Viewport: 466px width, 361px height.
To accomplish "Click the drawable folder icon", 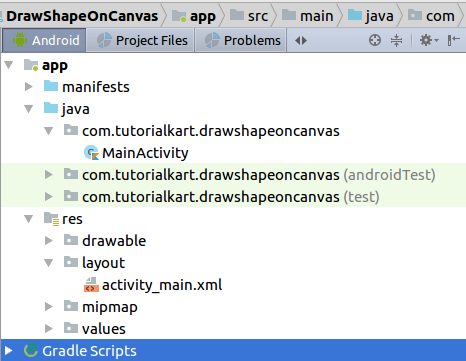I will pyautogui.click(x=71, y=240).
